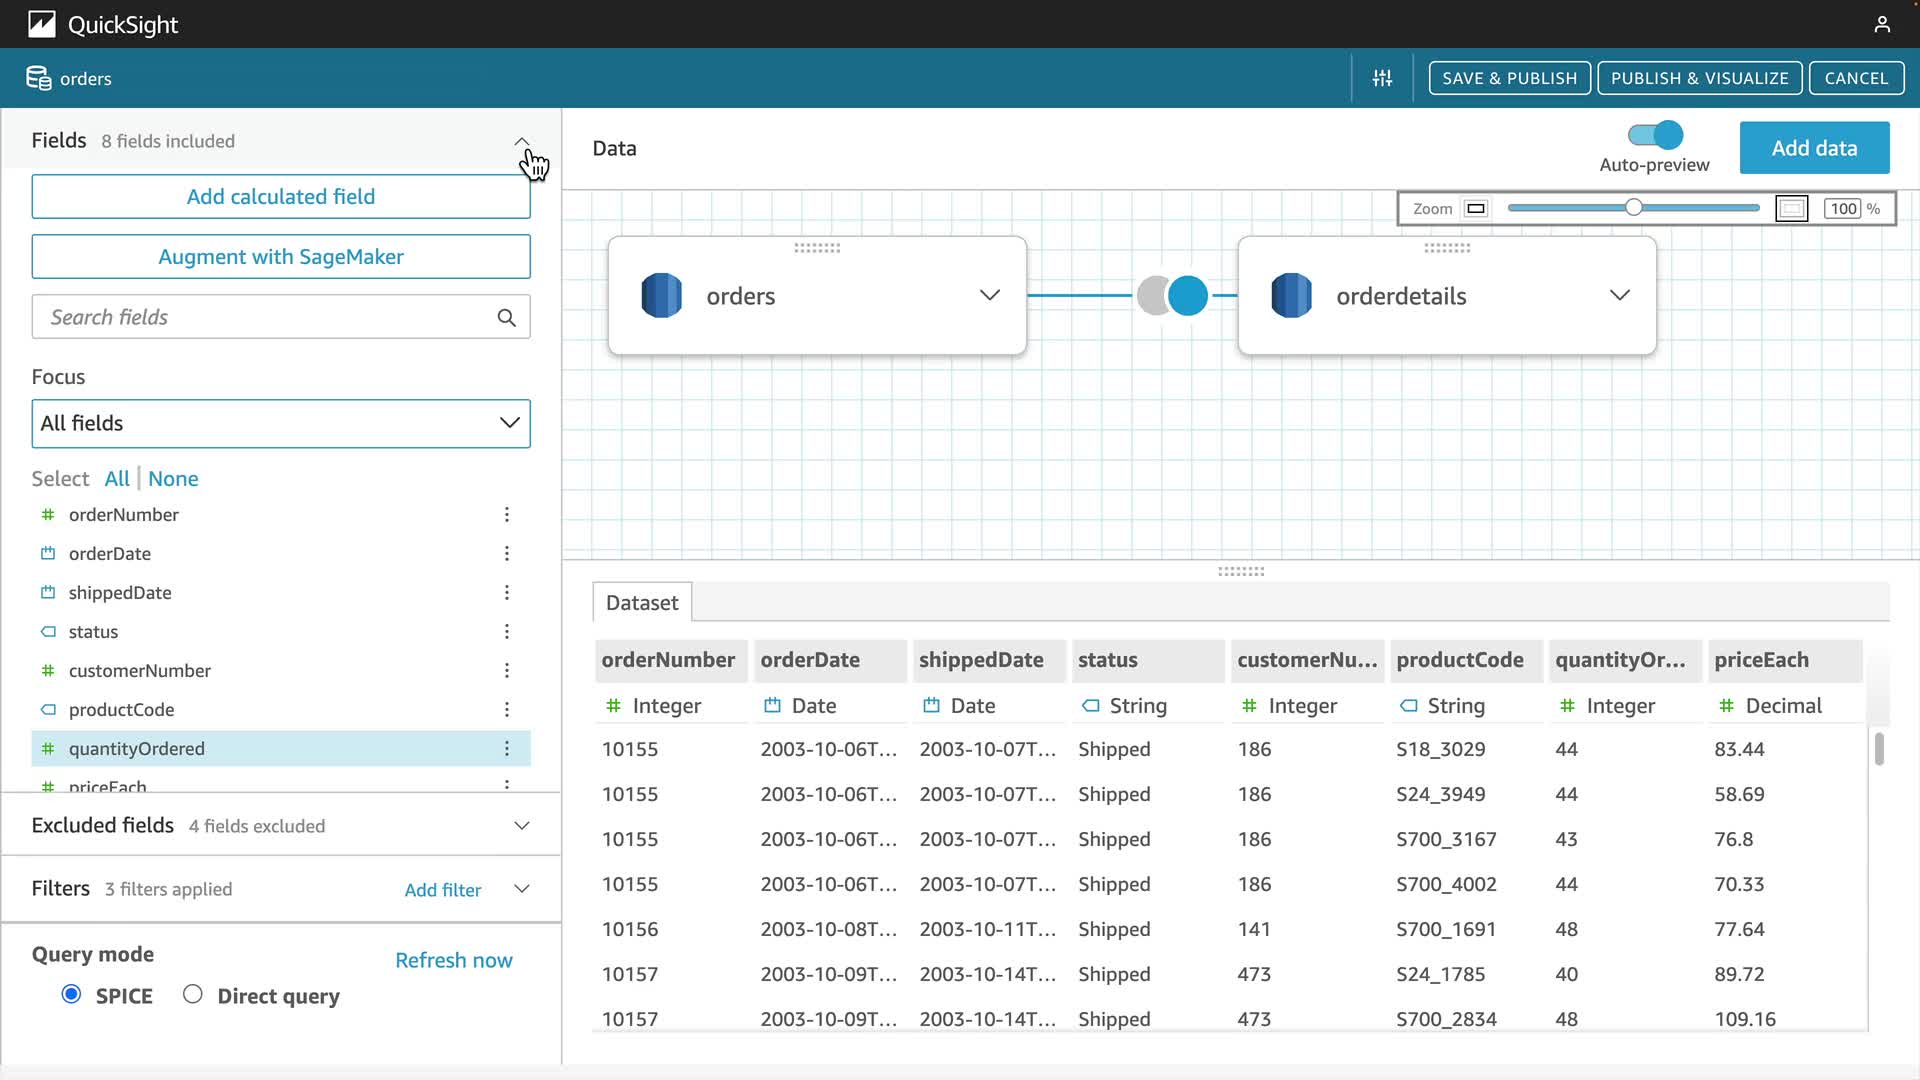
Task: Expand the orderdetails table dropdown
Action: [1619, 296]
